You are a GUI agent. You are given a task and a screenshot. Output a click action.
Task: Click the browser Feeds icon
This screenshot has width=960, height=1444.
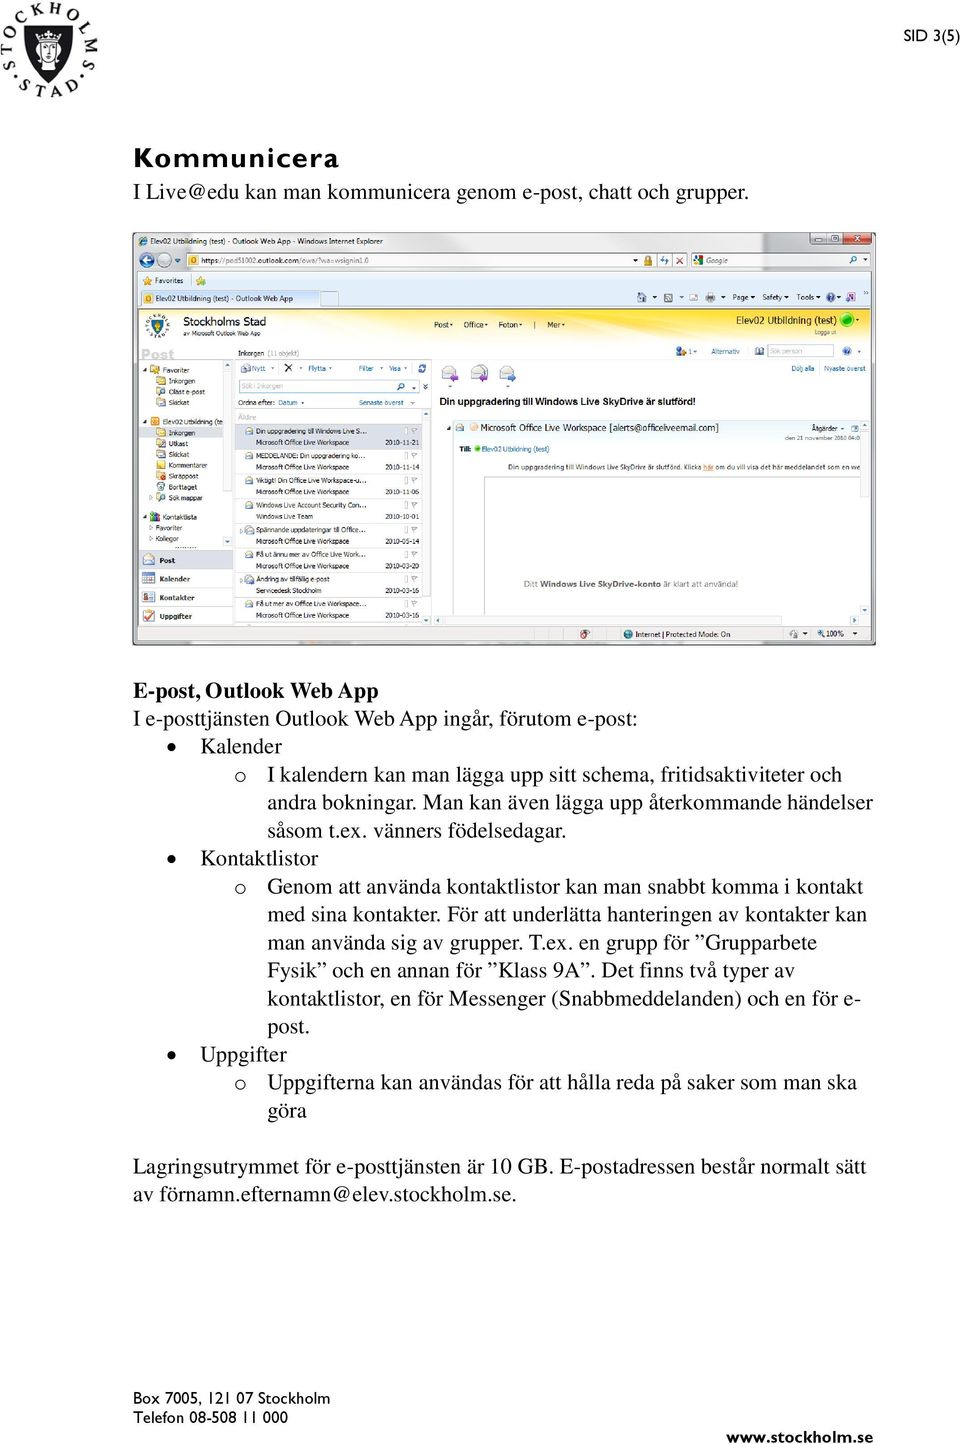click(668, 297)
